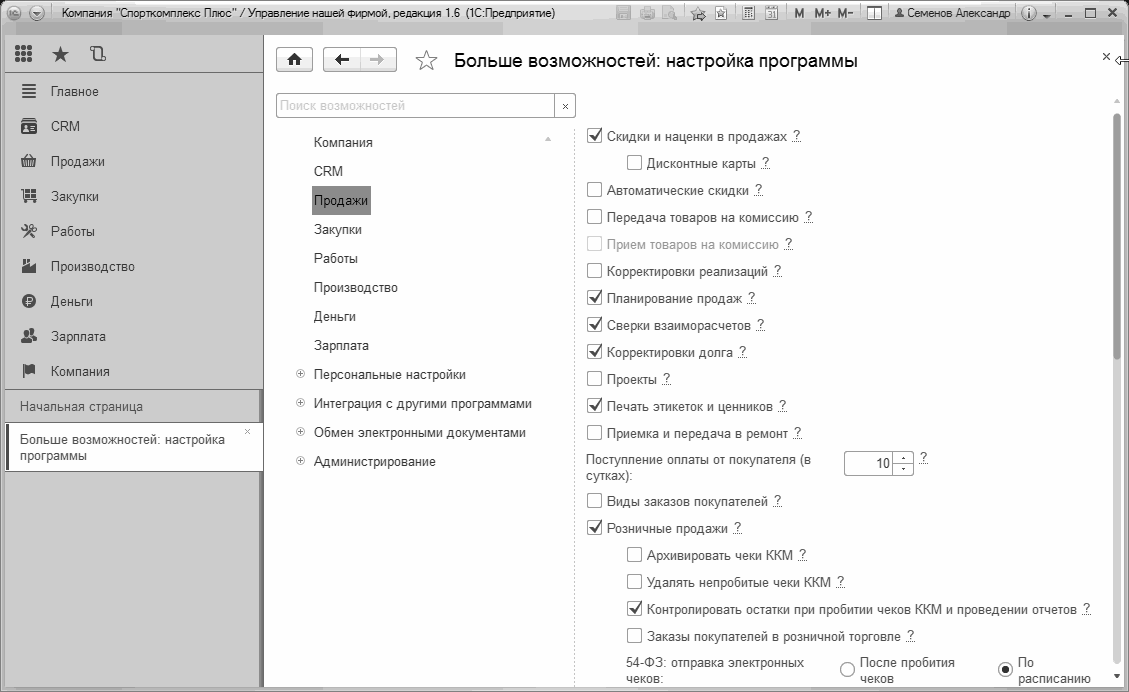Uncheck Сверки взаиморасчетов
This screenshot has height=692, width=1129.
tap(594, 325)
